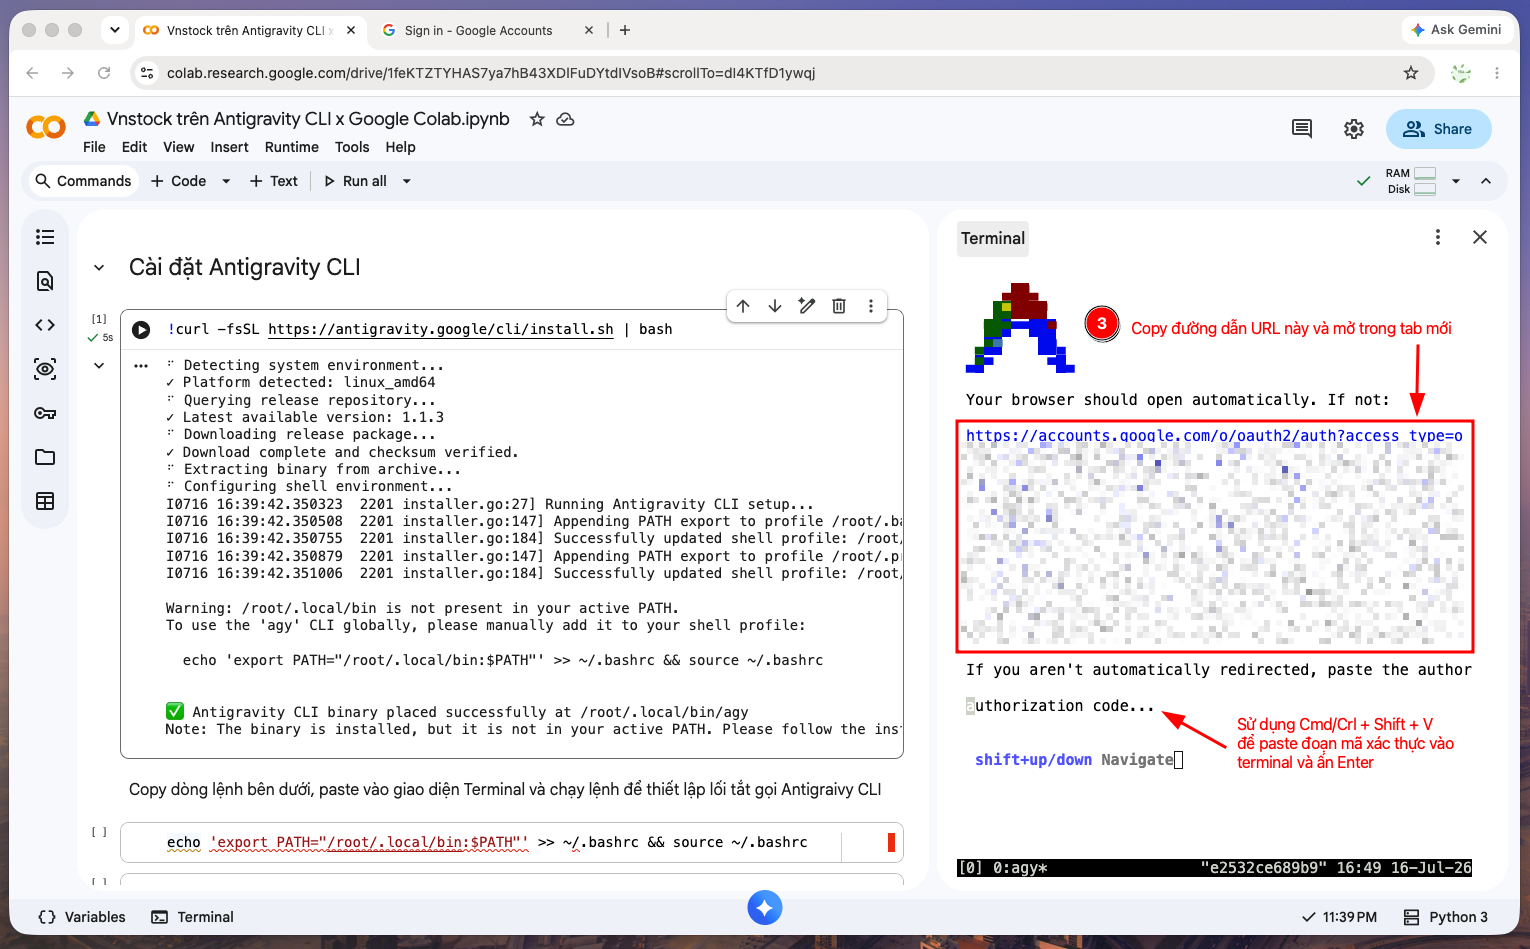The image size is (1530, 949).
Task: Close the Vnstock trên Antigravity CLI tab
Action: coord(351,30)
